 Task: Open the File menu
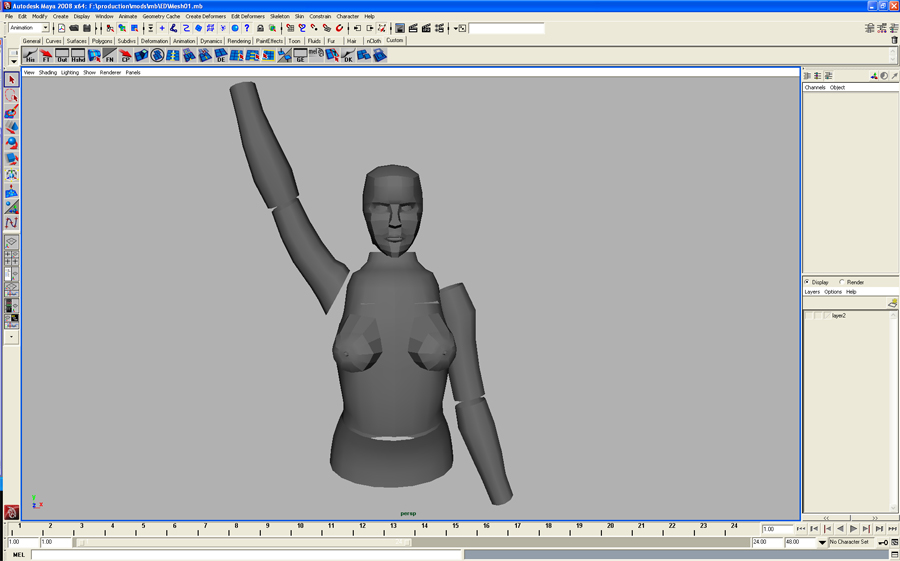pos(9,17)
